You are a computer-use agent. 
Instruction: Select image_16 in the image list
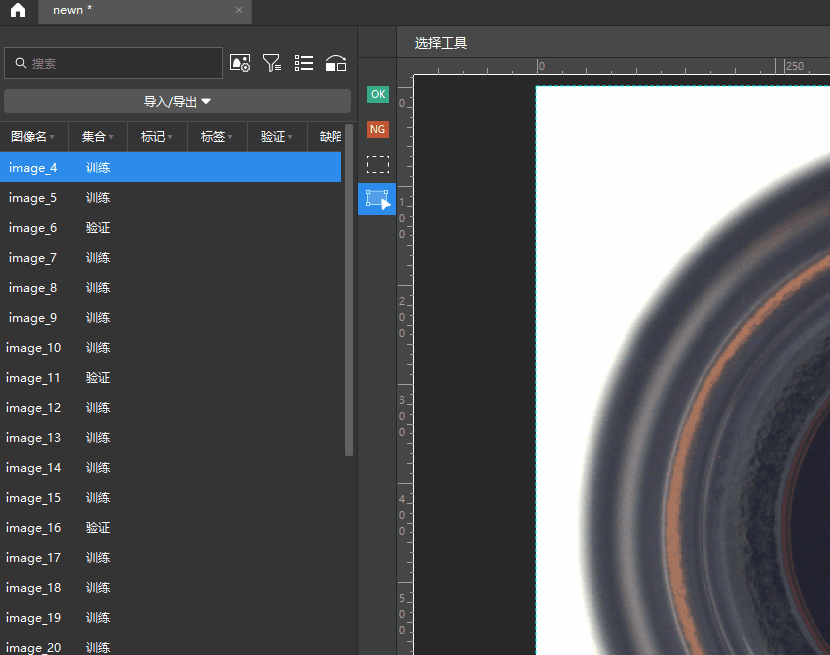(x=170, y=527)
